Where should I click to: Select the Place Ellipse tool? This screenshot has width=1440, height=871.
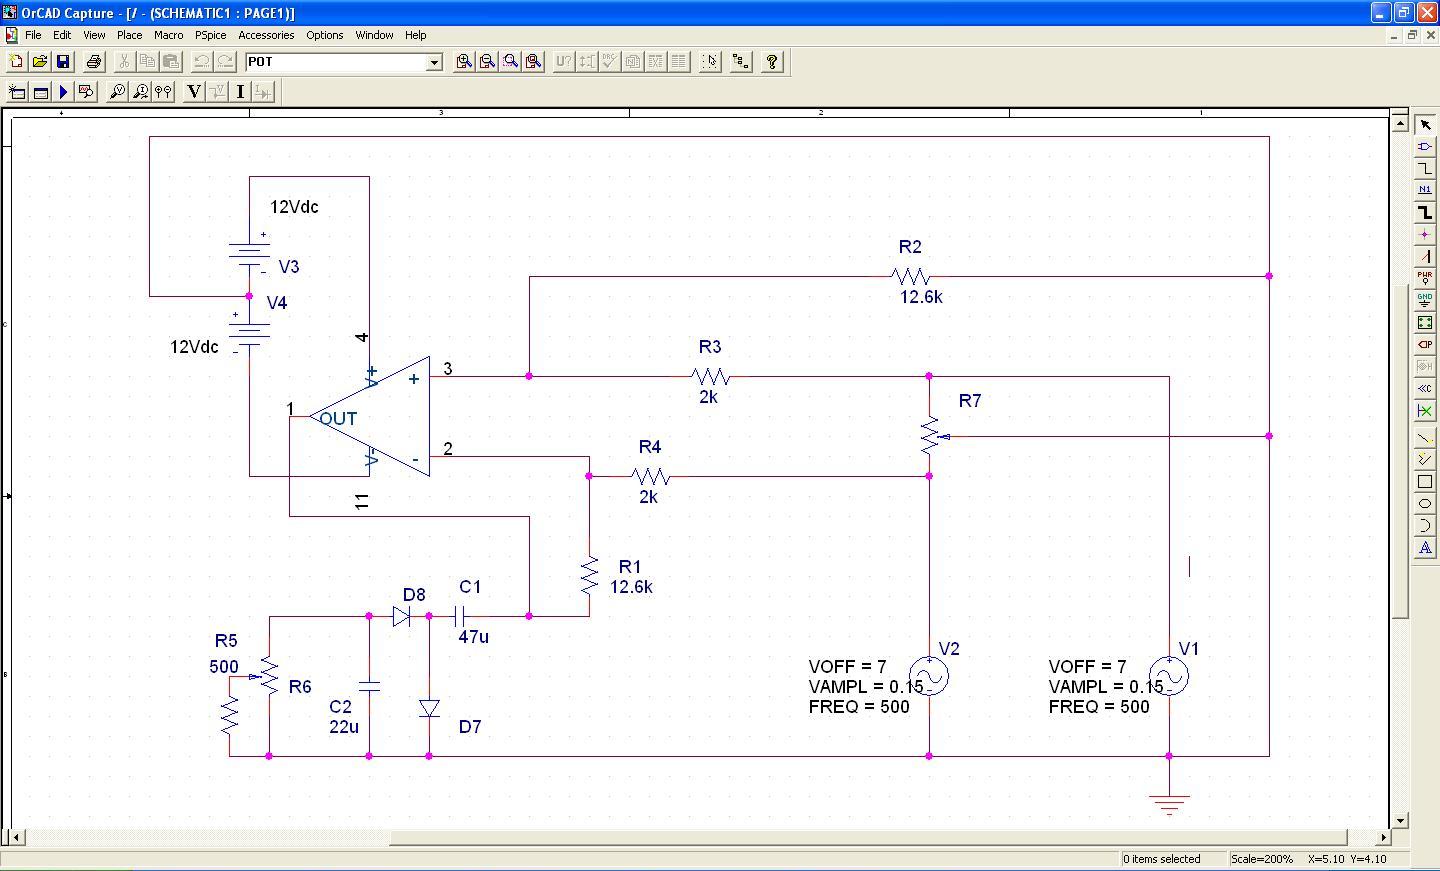(x=1425, y=504)
